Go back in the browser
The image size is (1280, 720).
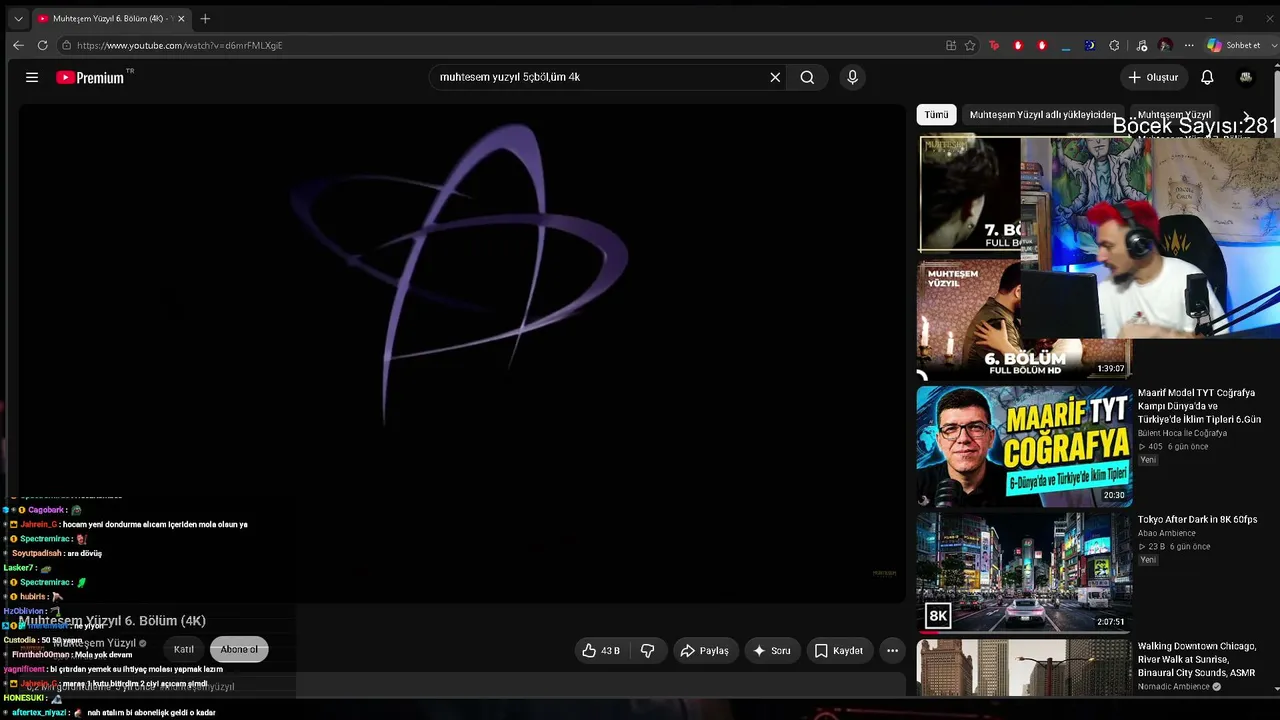(18, 45)
